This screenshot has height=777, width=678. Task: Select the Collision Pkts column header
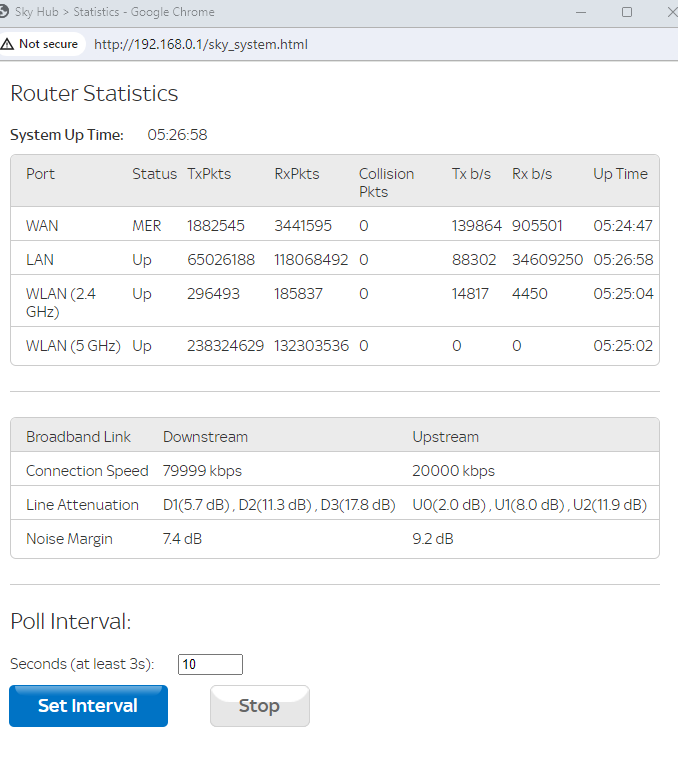(x=386, y=182)
